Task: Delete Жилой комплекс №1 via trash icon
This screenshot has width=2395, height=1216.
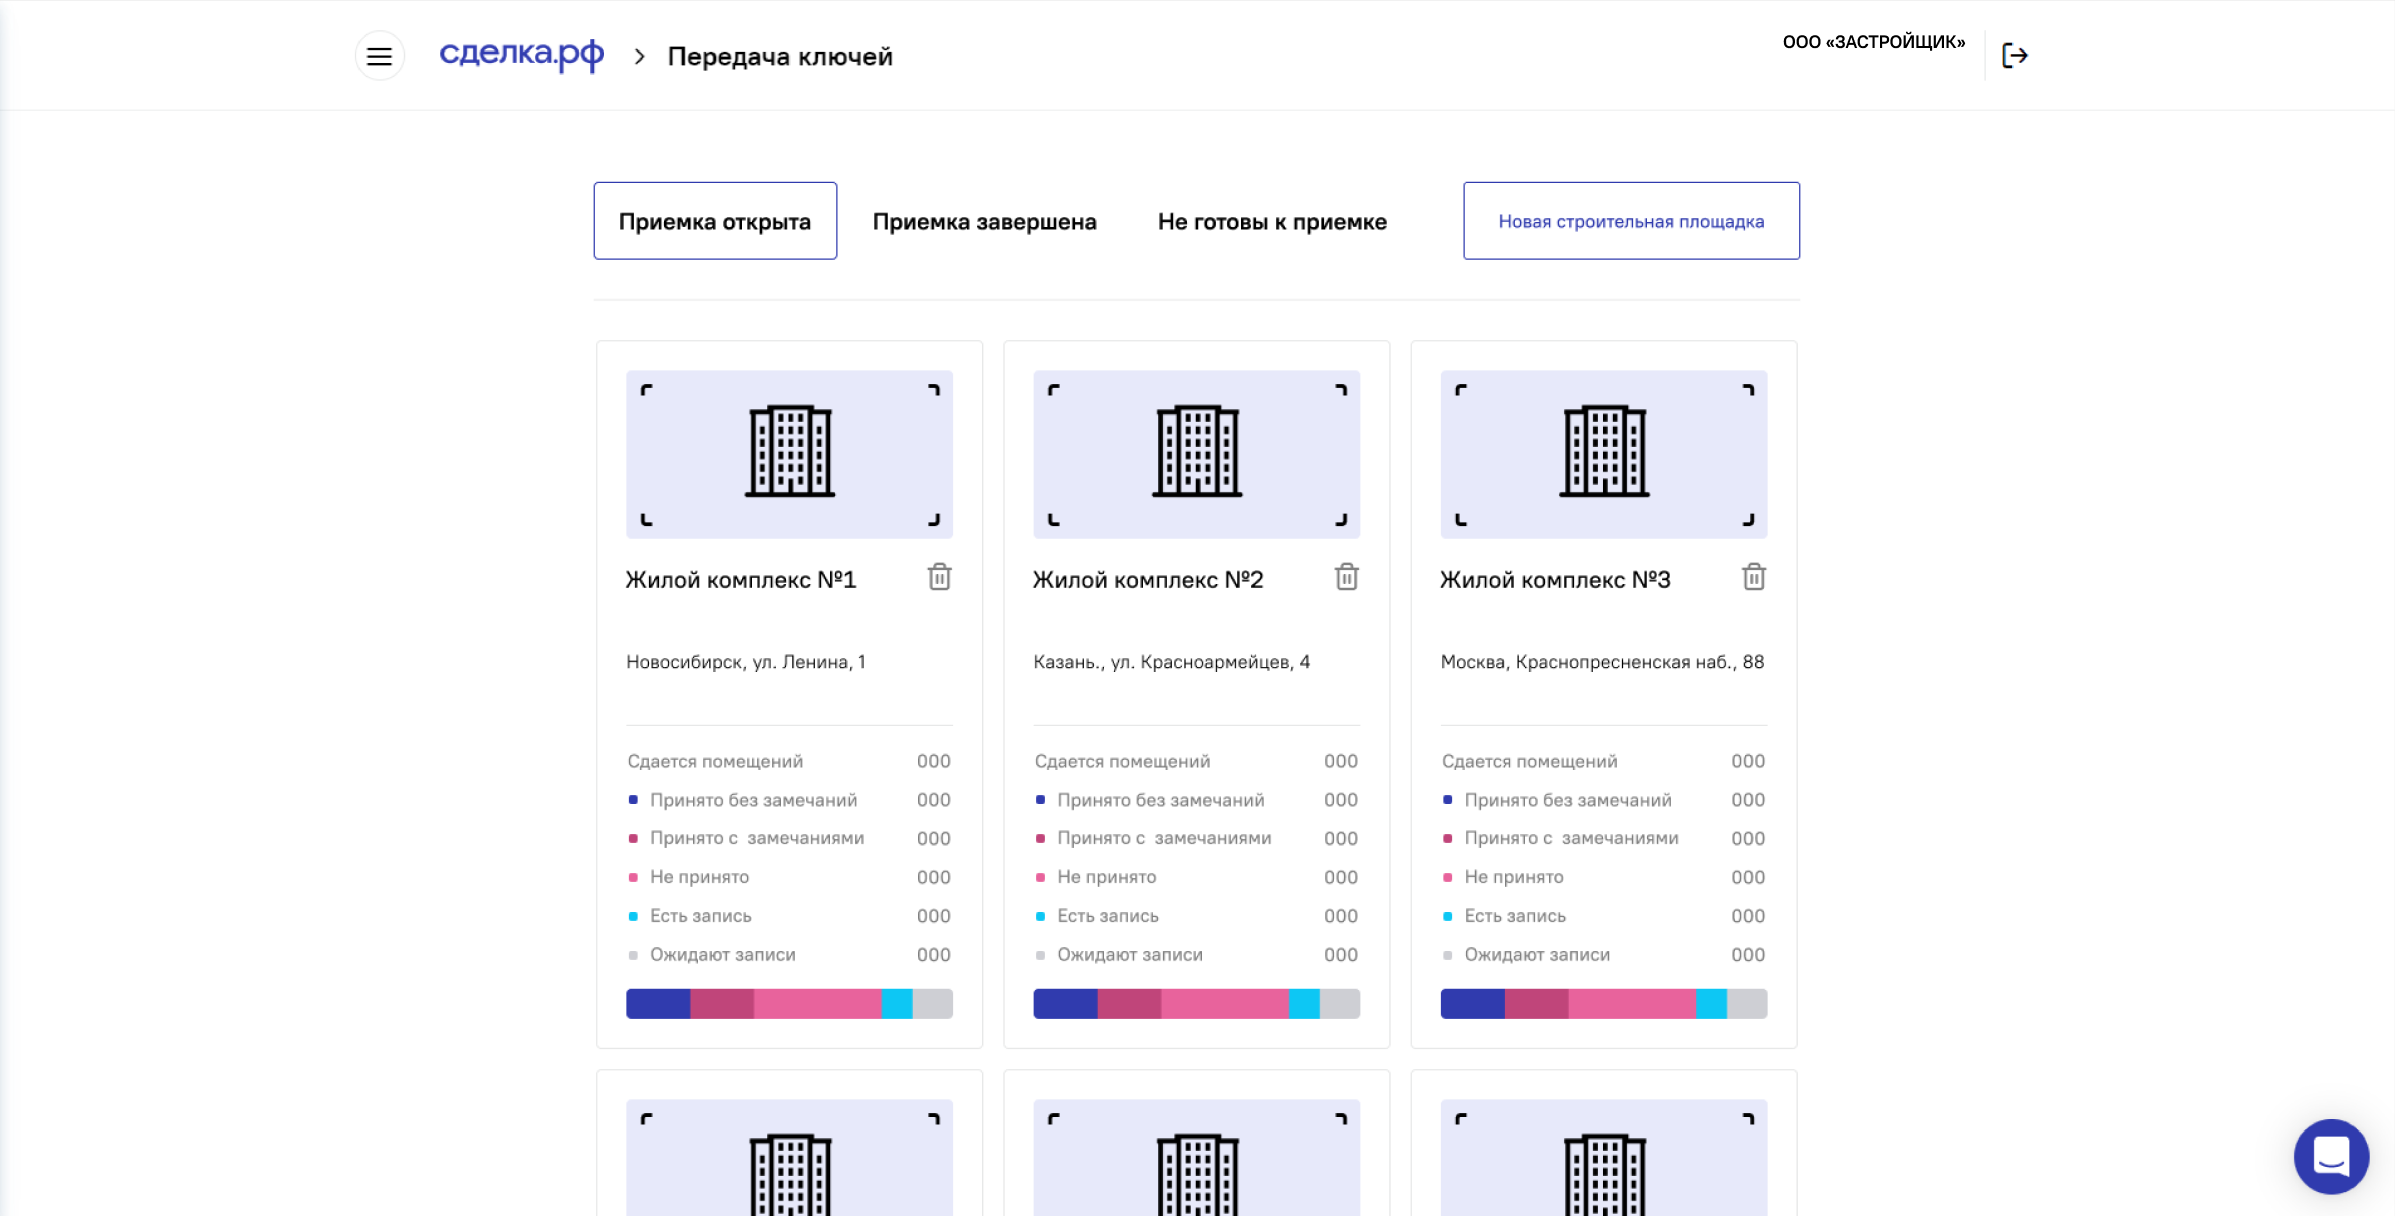Action: click(x=939, y=577)
